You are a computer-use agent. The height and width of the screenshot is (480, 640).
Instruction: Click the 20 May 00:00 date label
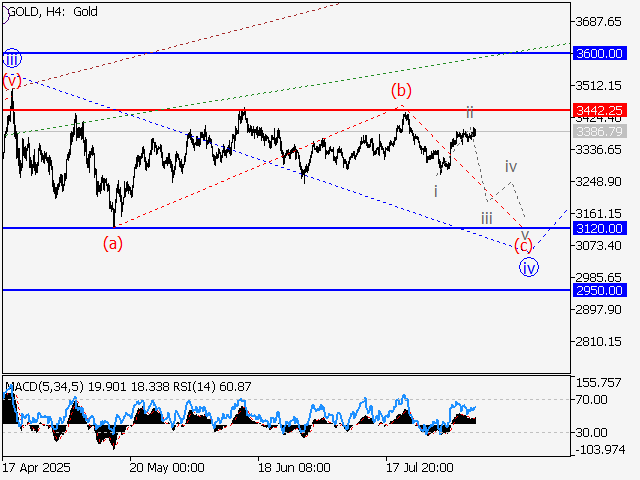tap(167, 467)
